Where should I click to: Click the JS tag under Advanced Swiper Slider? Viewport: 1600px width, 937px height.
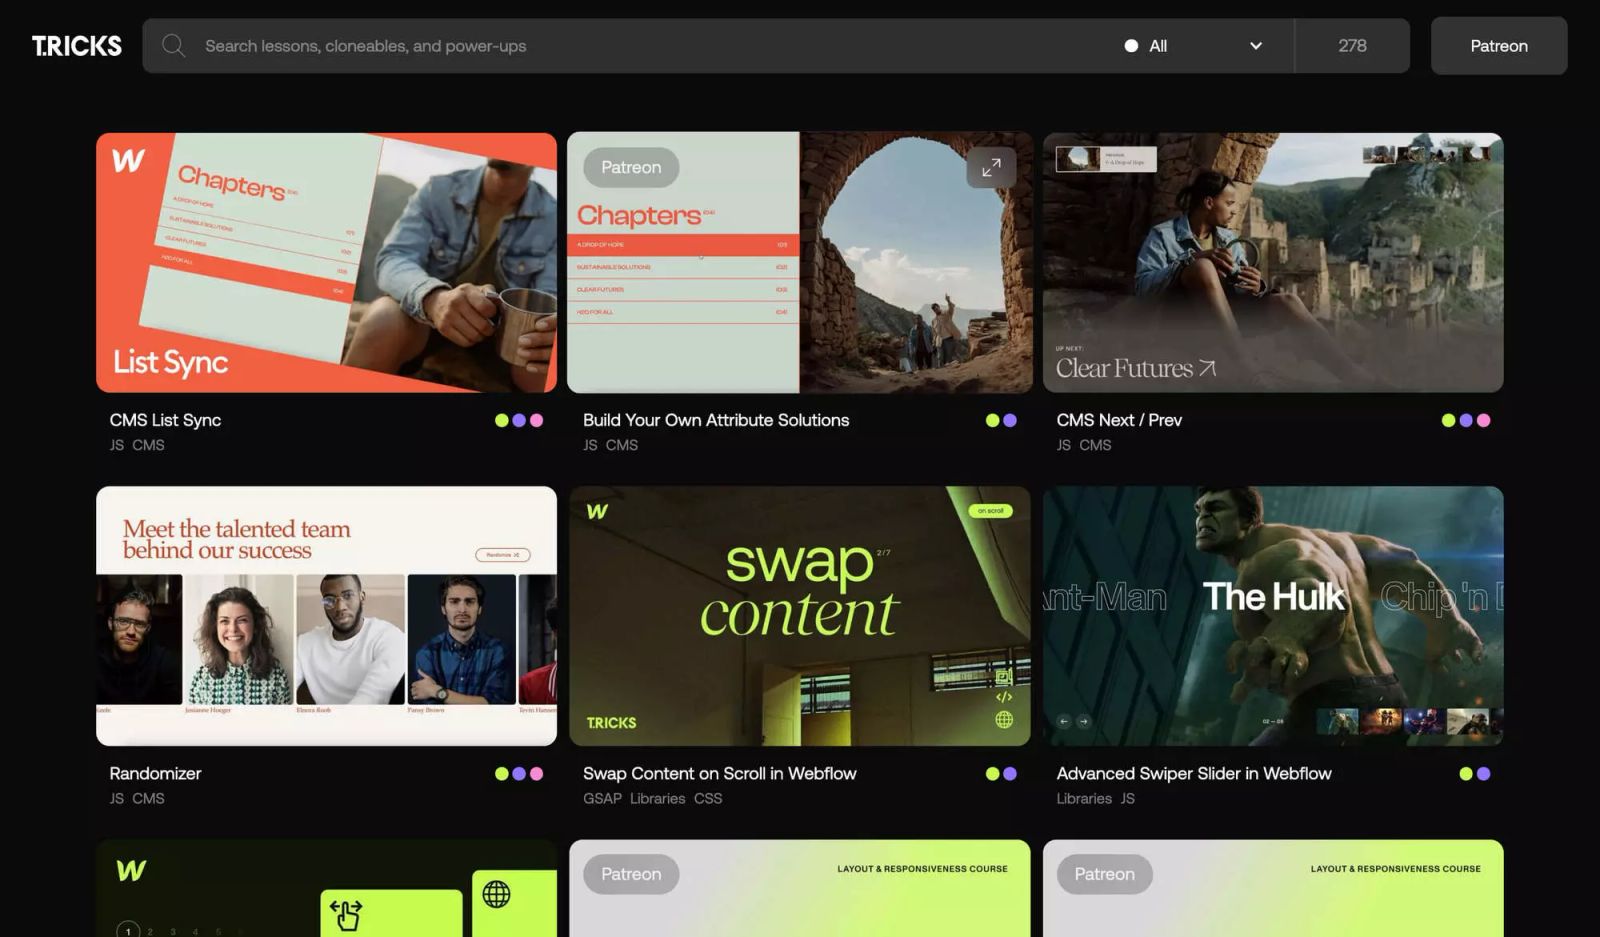coord(1128,798)
